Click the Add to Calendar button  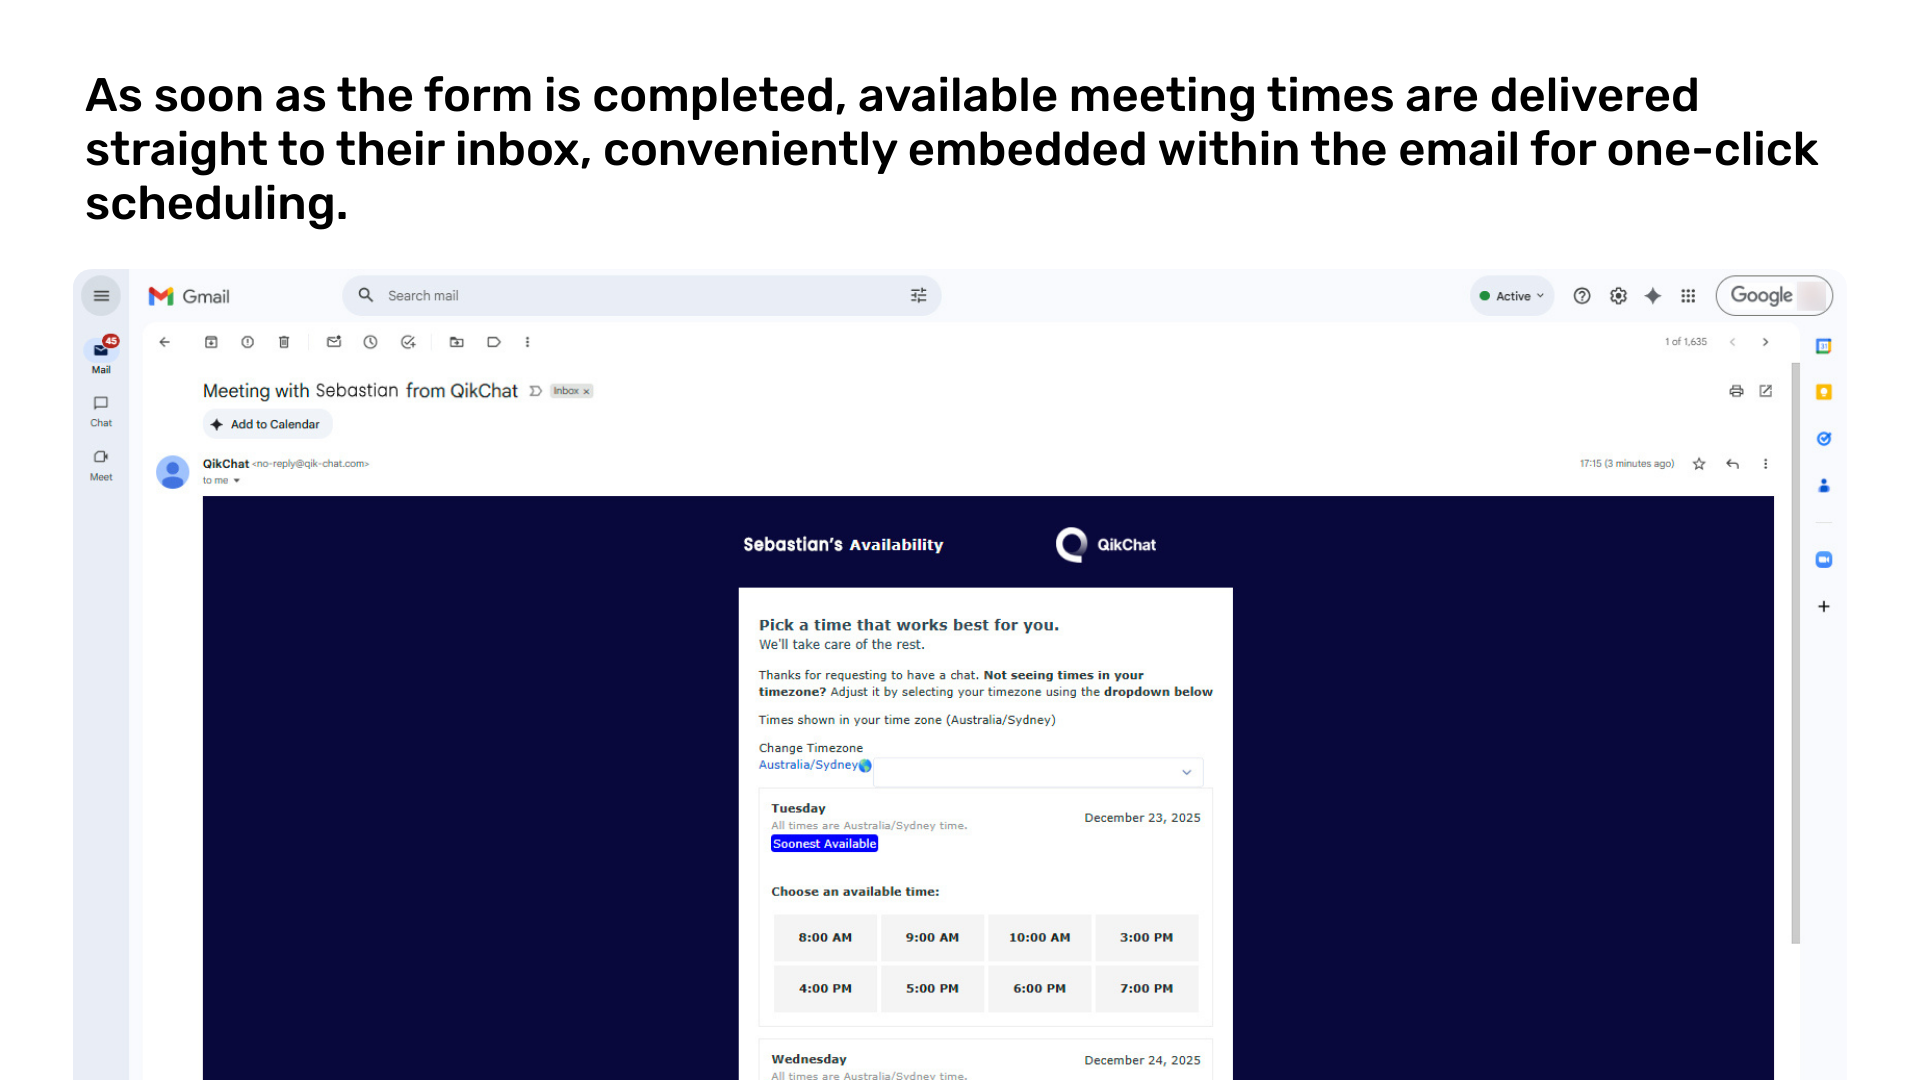pos(267,424)
